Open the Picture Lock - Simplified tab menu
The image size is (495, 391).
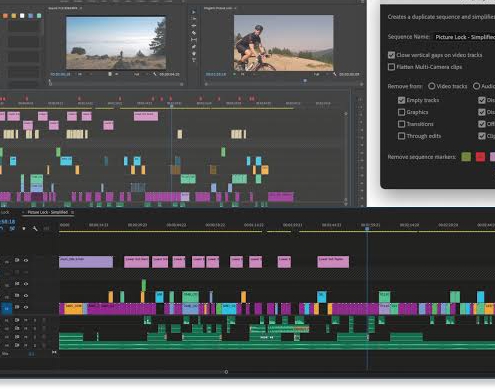[72, 212]
